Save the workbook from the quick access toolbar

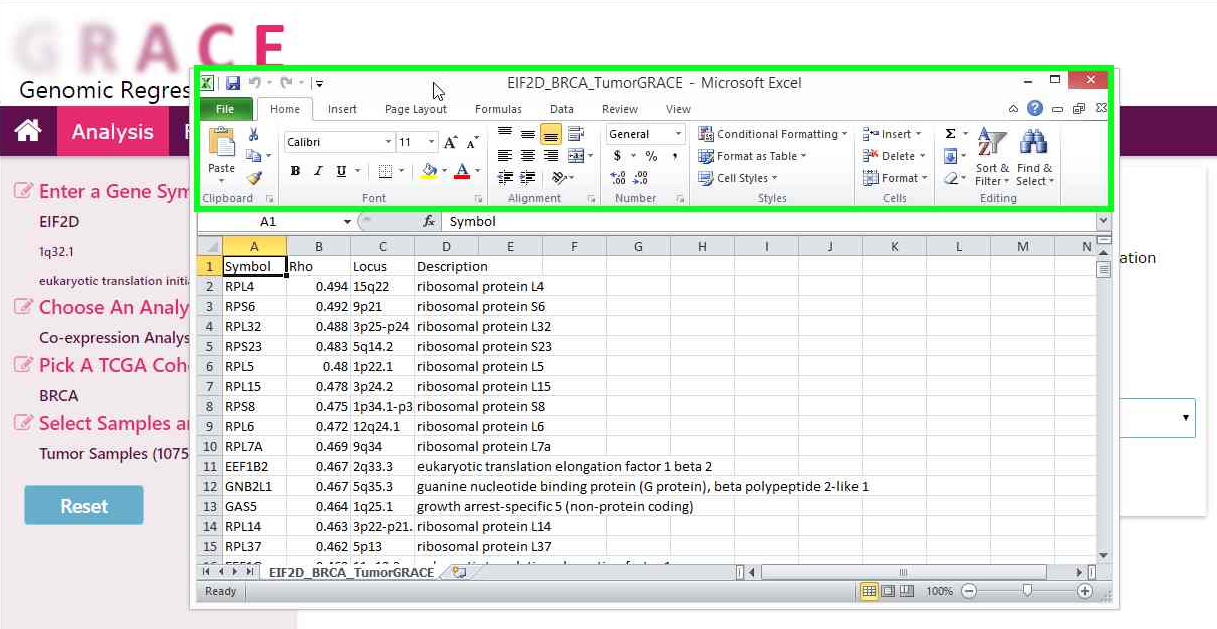pos(233,83)
